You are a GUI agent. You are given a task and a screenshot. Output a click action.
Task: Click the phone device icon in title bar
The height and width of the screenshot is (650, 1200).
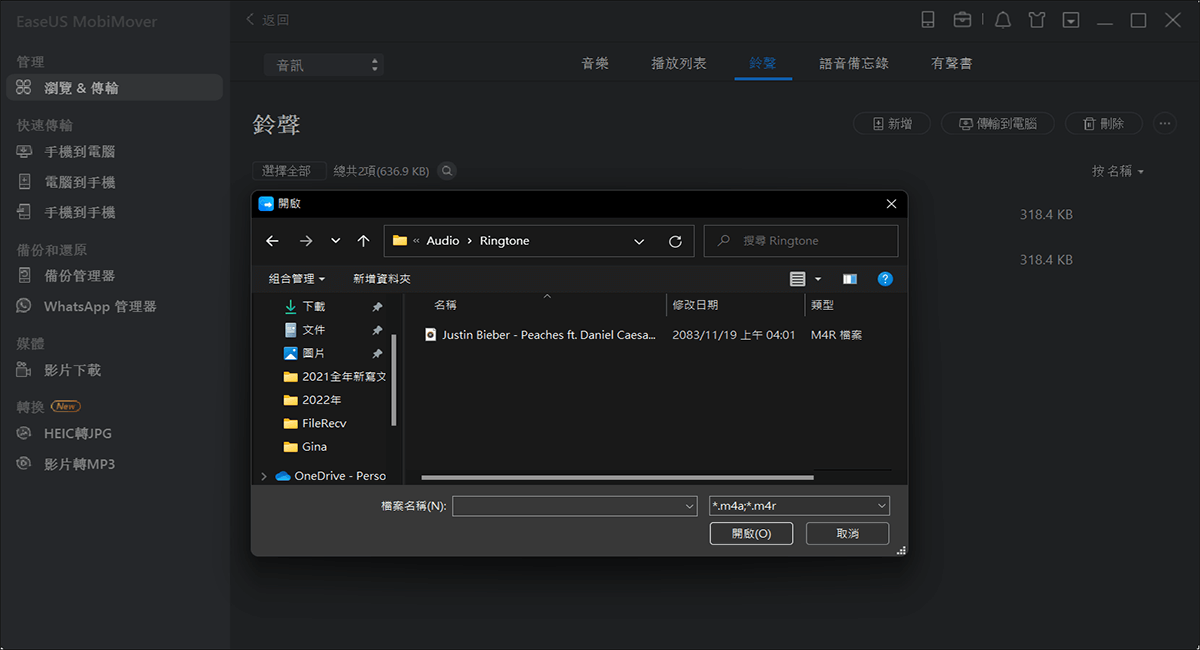[930, 19]
